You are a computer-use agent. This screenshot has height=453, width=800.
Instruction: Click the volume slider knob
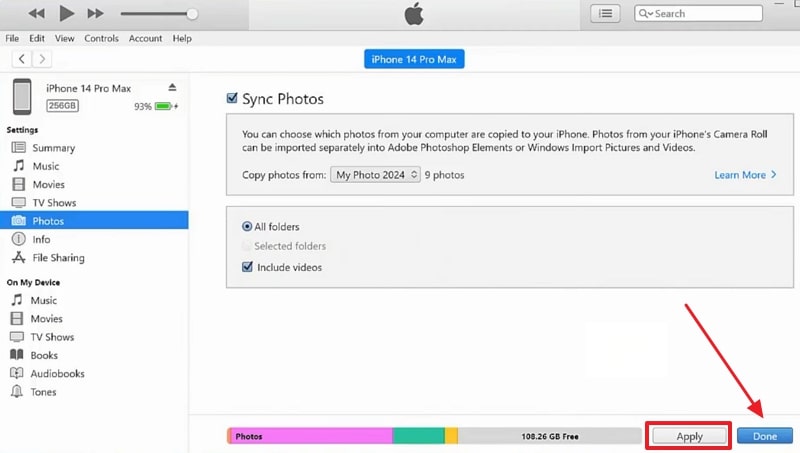pos(192,14)
